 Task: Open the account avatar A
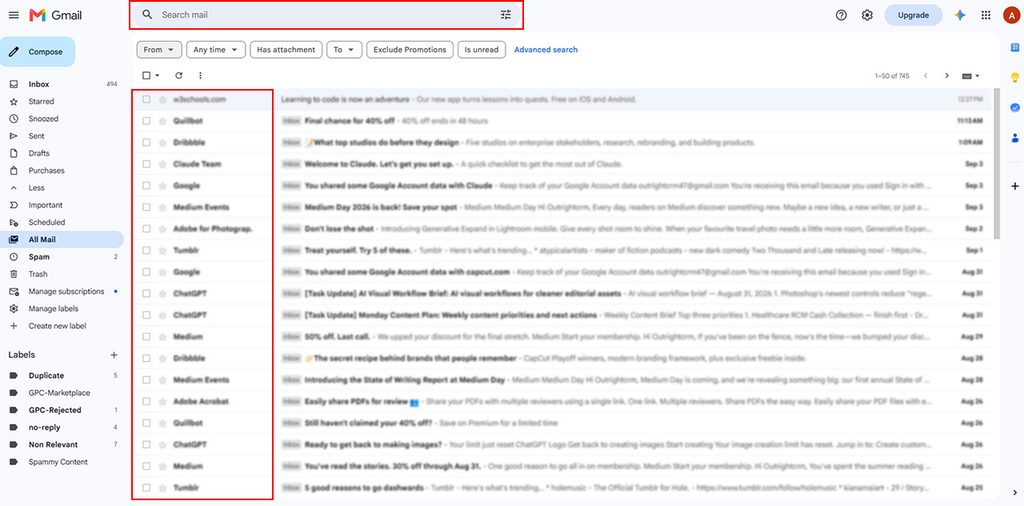(x=1012, y=15)
